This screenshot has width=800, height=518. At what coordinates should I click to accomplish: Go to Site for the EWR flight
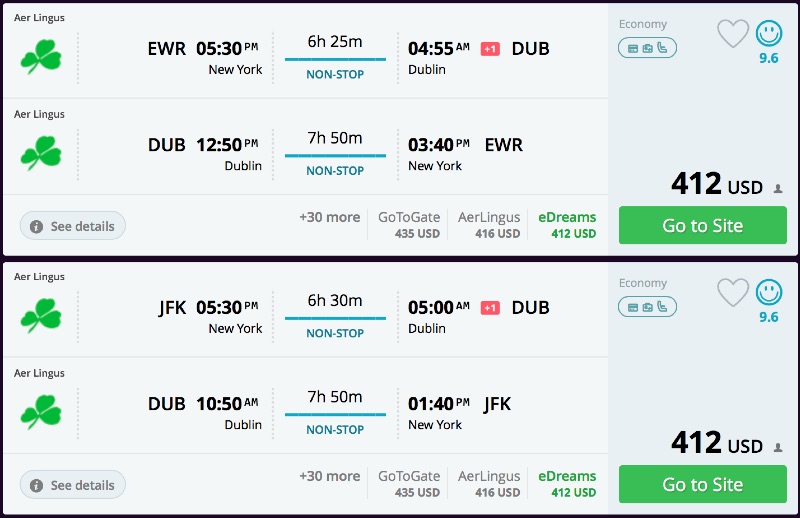pos(702,225)
